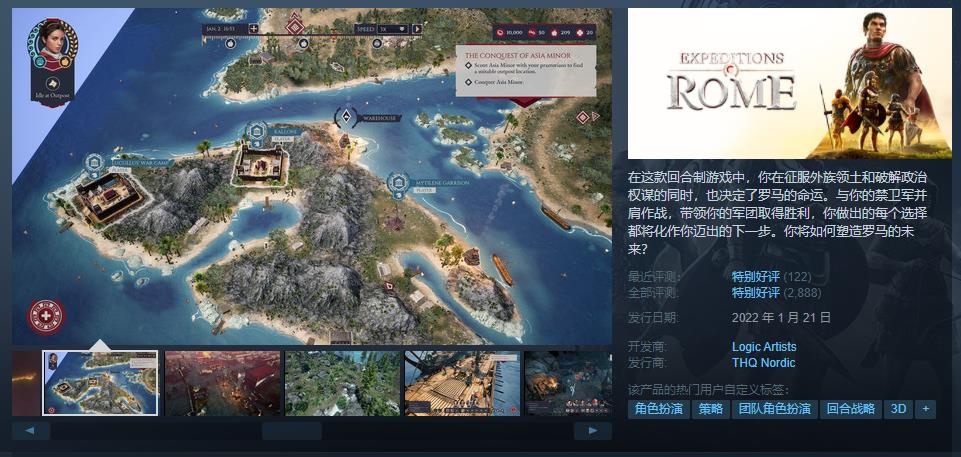Click the 该产品的热门用户自定义标签 heading

(x=708, y=390)
